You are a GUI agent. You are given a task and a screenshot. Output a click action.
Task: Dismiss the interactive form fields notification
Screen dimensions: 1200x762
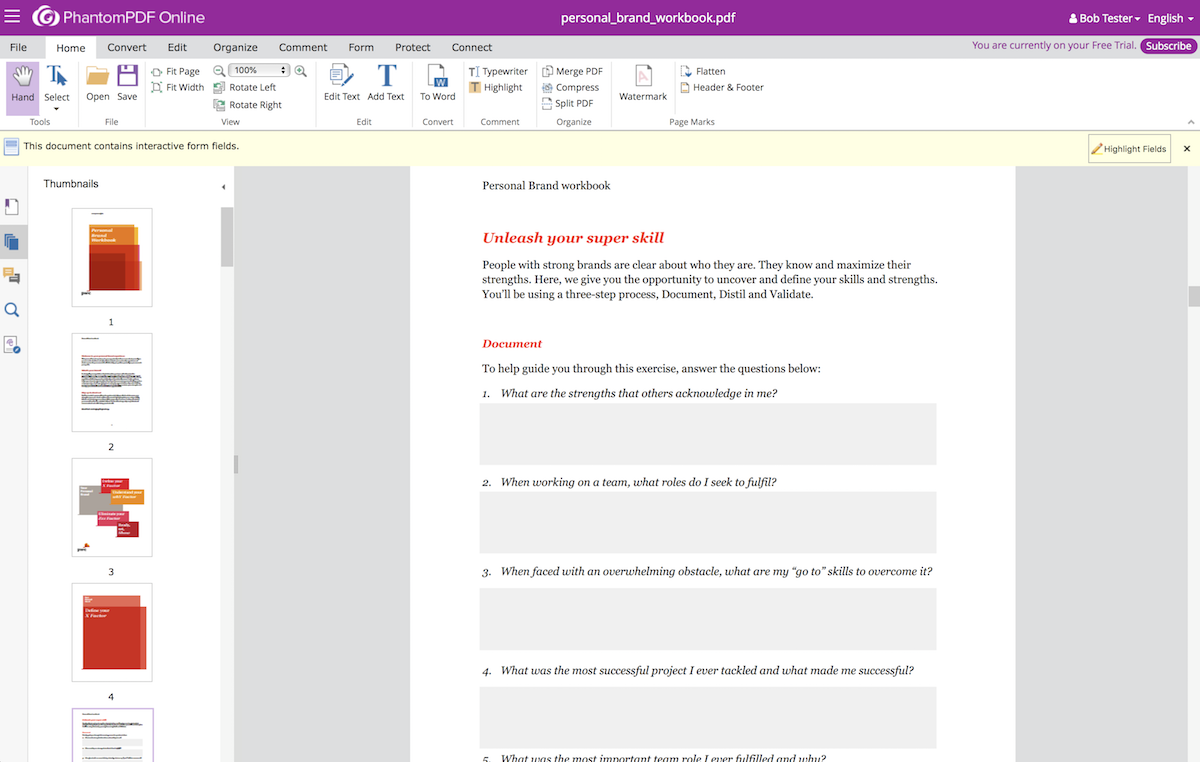[x=1186, y=148]
